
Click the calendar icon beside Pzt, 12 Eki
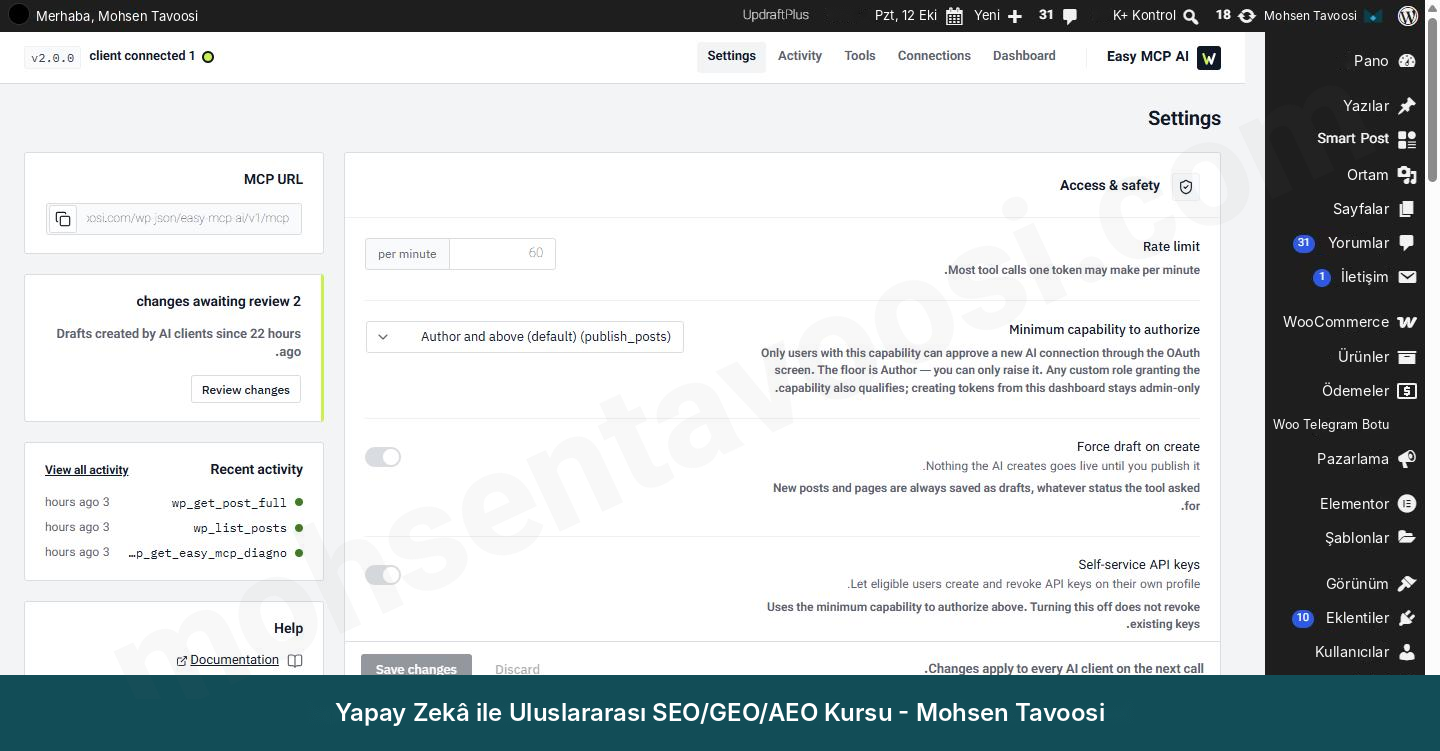point(954,16)
